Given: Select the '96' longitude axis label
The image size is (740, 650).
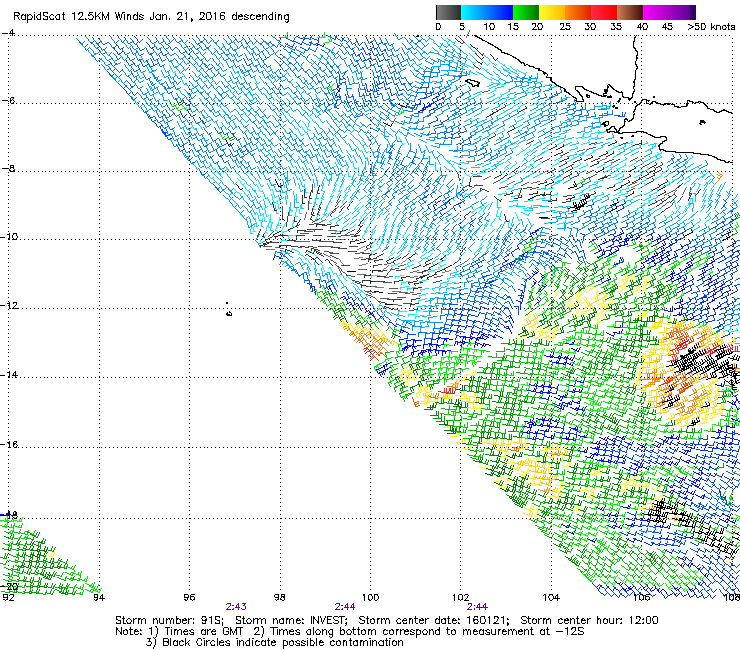Looking at the screenshot, I should click(x=189, y=598).
